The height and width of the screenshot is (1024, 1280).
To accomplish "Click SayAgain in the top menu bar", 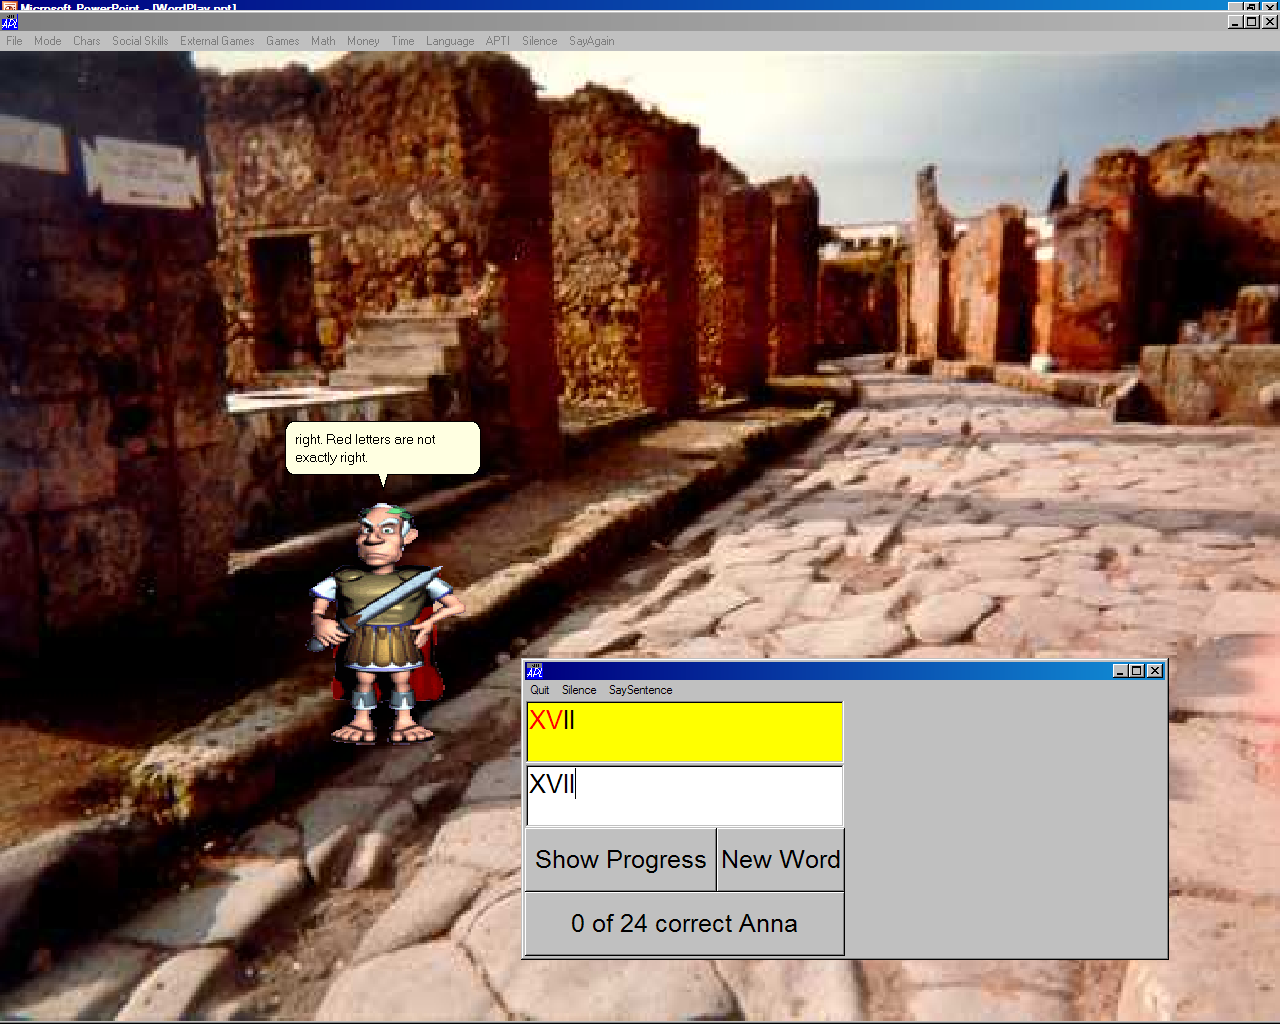I will [592, 41].
